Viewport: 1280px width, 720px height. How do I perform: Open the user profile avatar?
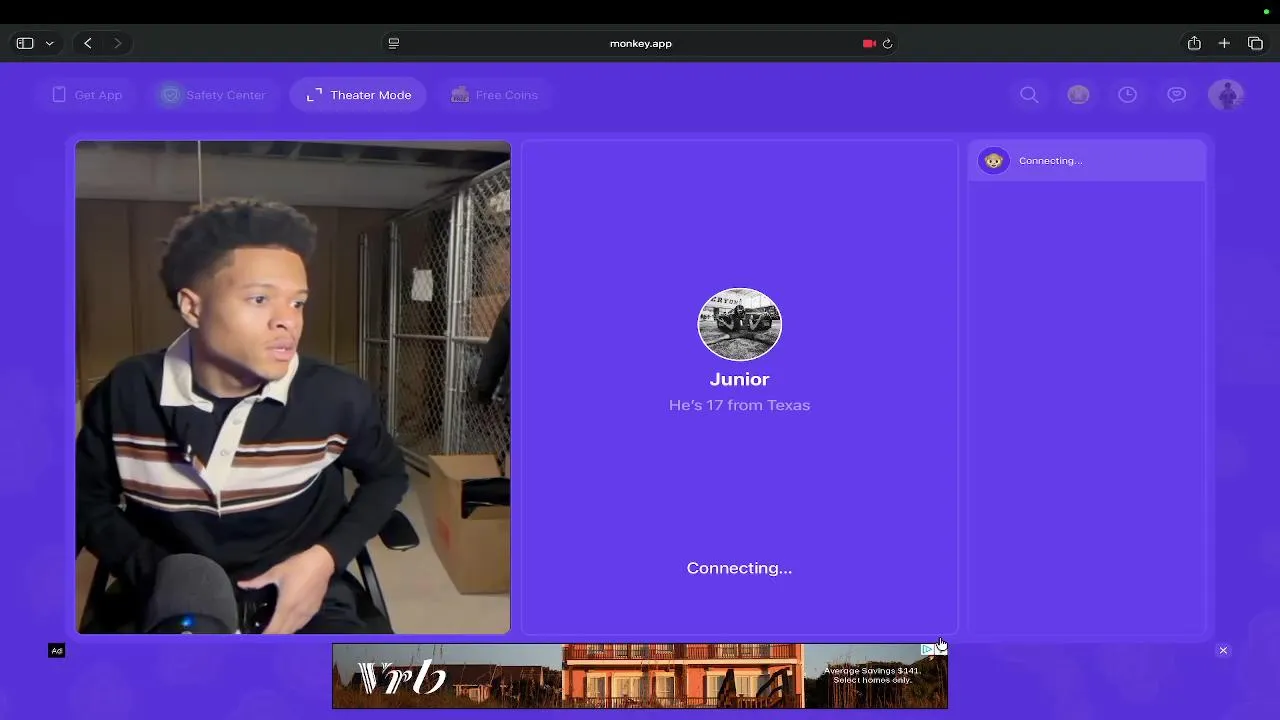click(x=1226, y=95)
